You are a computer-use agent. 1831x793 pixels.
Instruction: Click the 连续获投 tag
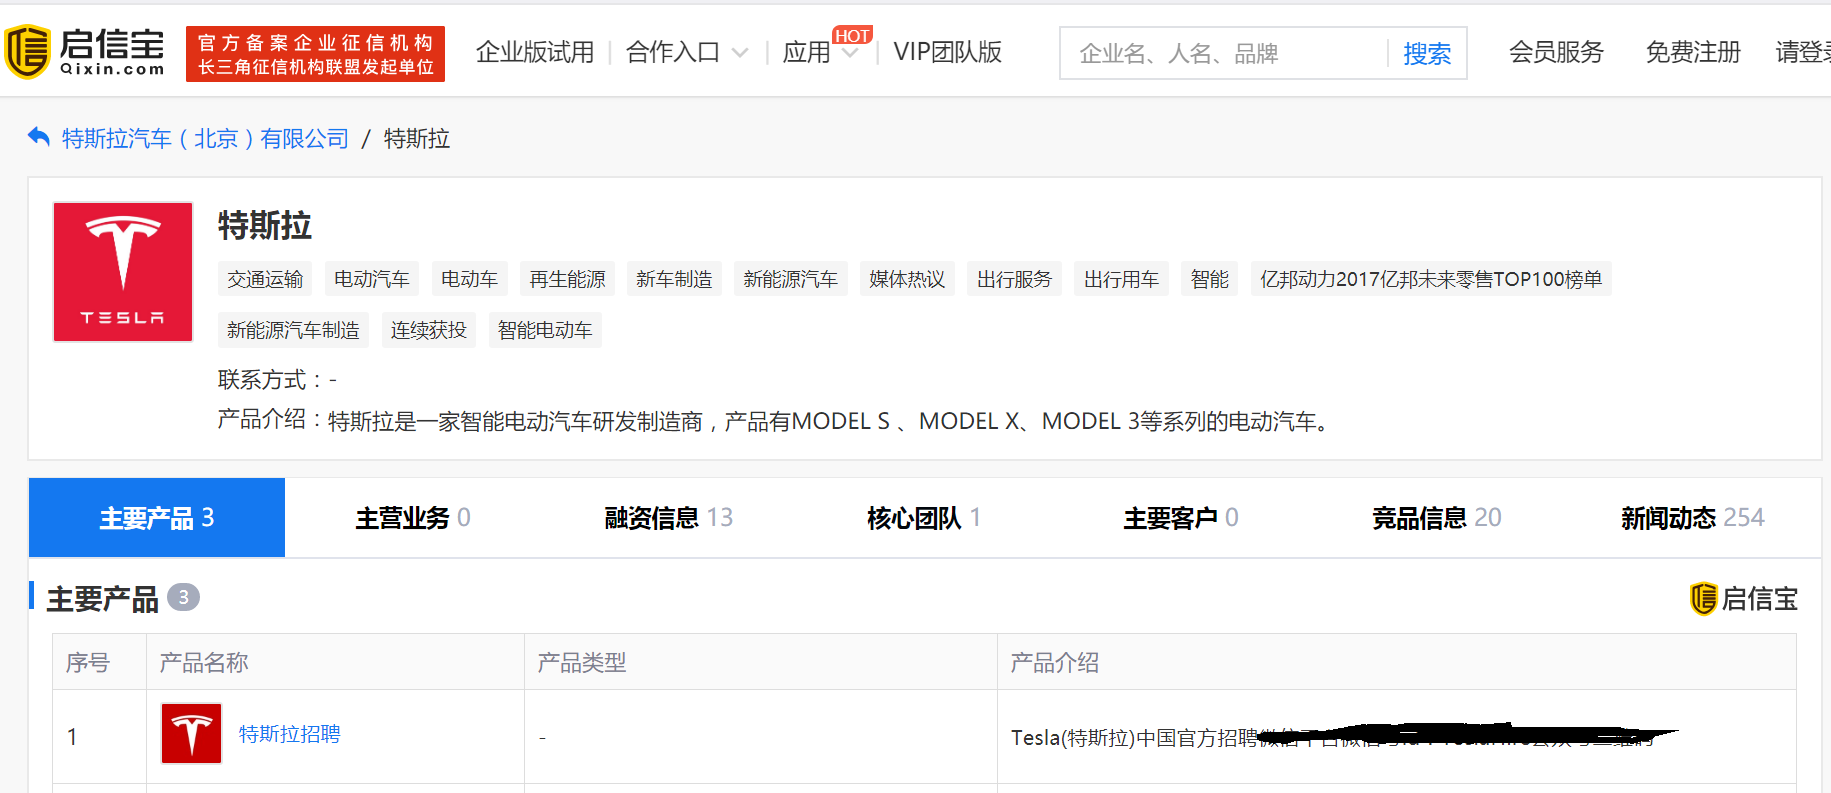pos(429,330)
